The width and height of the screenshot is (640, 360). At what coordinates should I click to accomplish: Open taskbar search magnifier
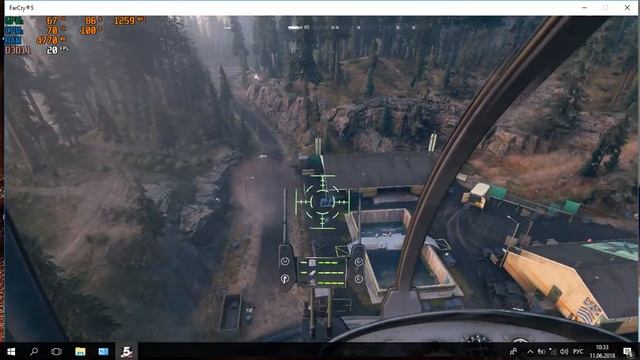tap(34, 351)
